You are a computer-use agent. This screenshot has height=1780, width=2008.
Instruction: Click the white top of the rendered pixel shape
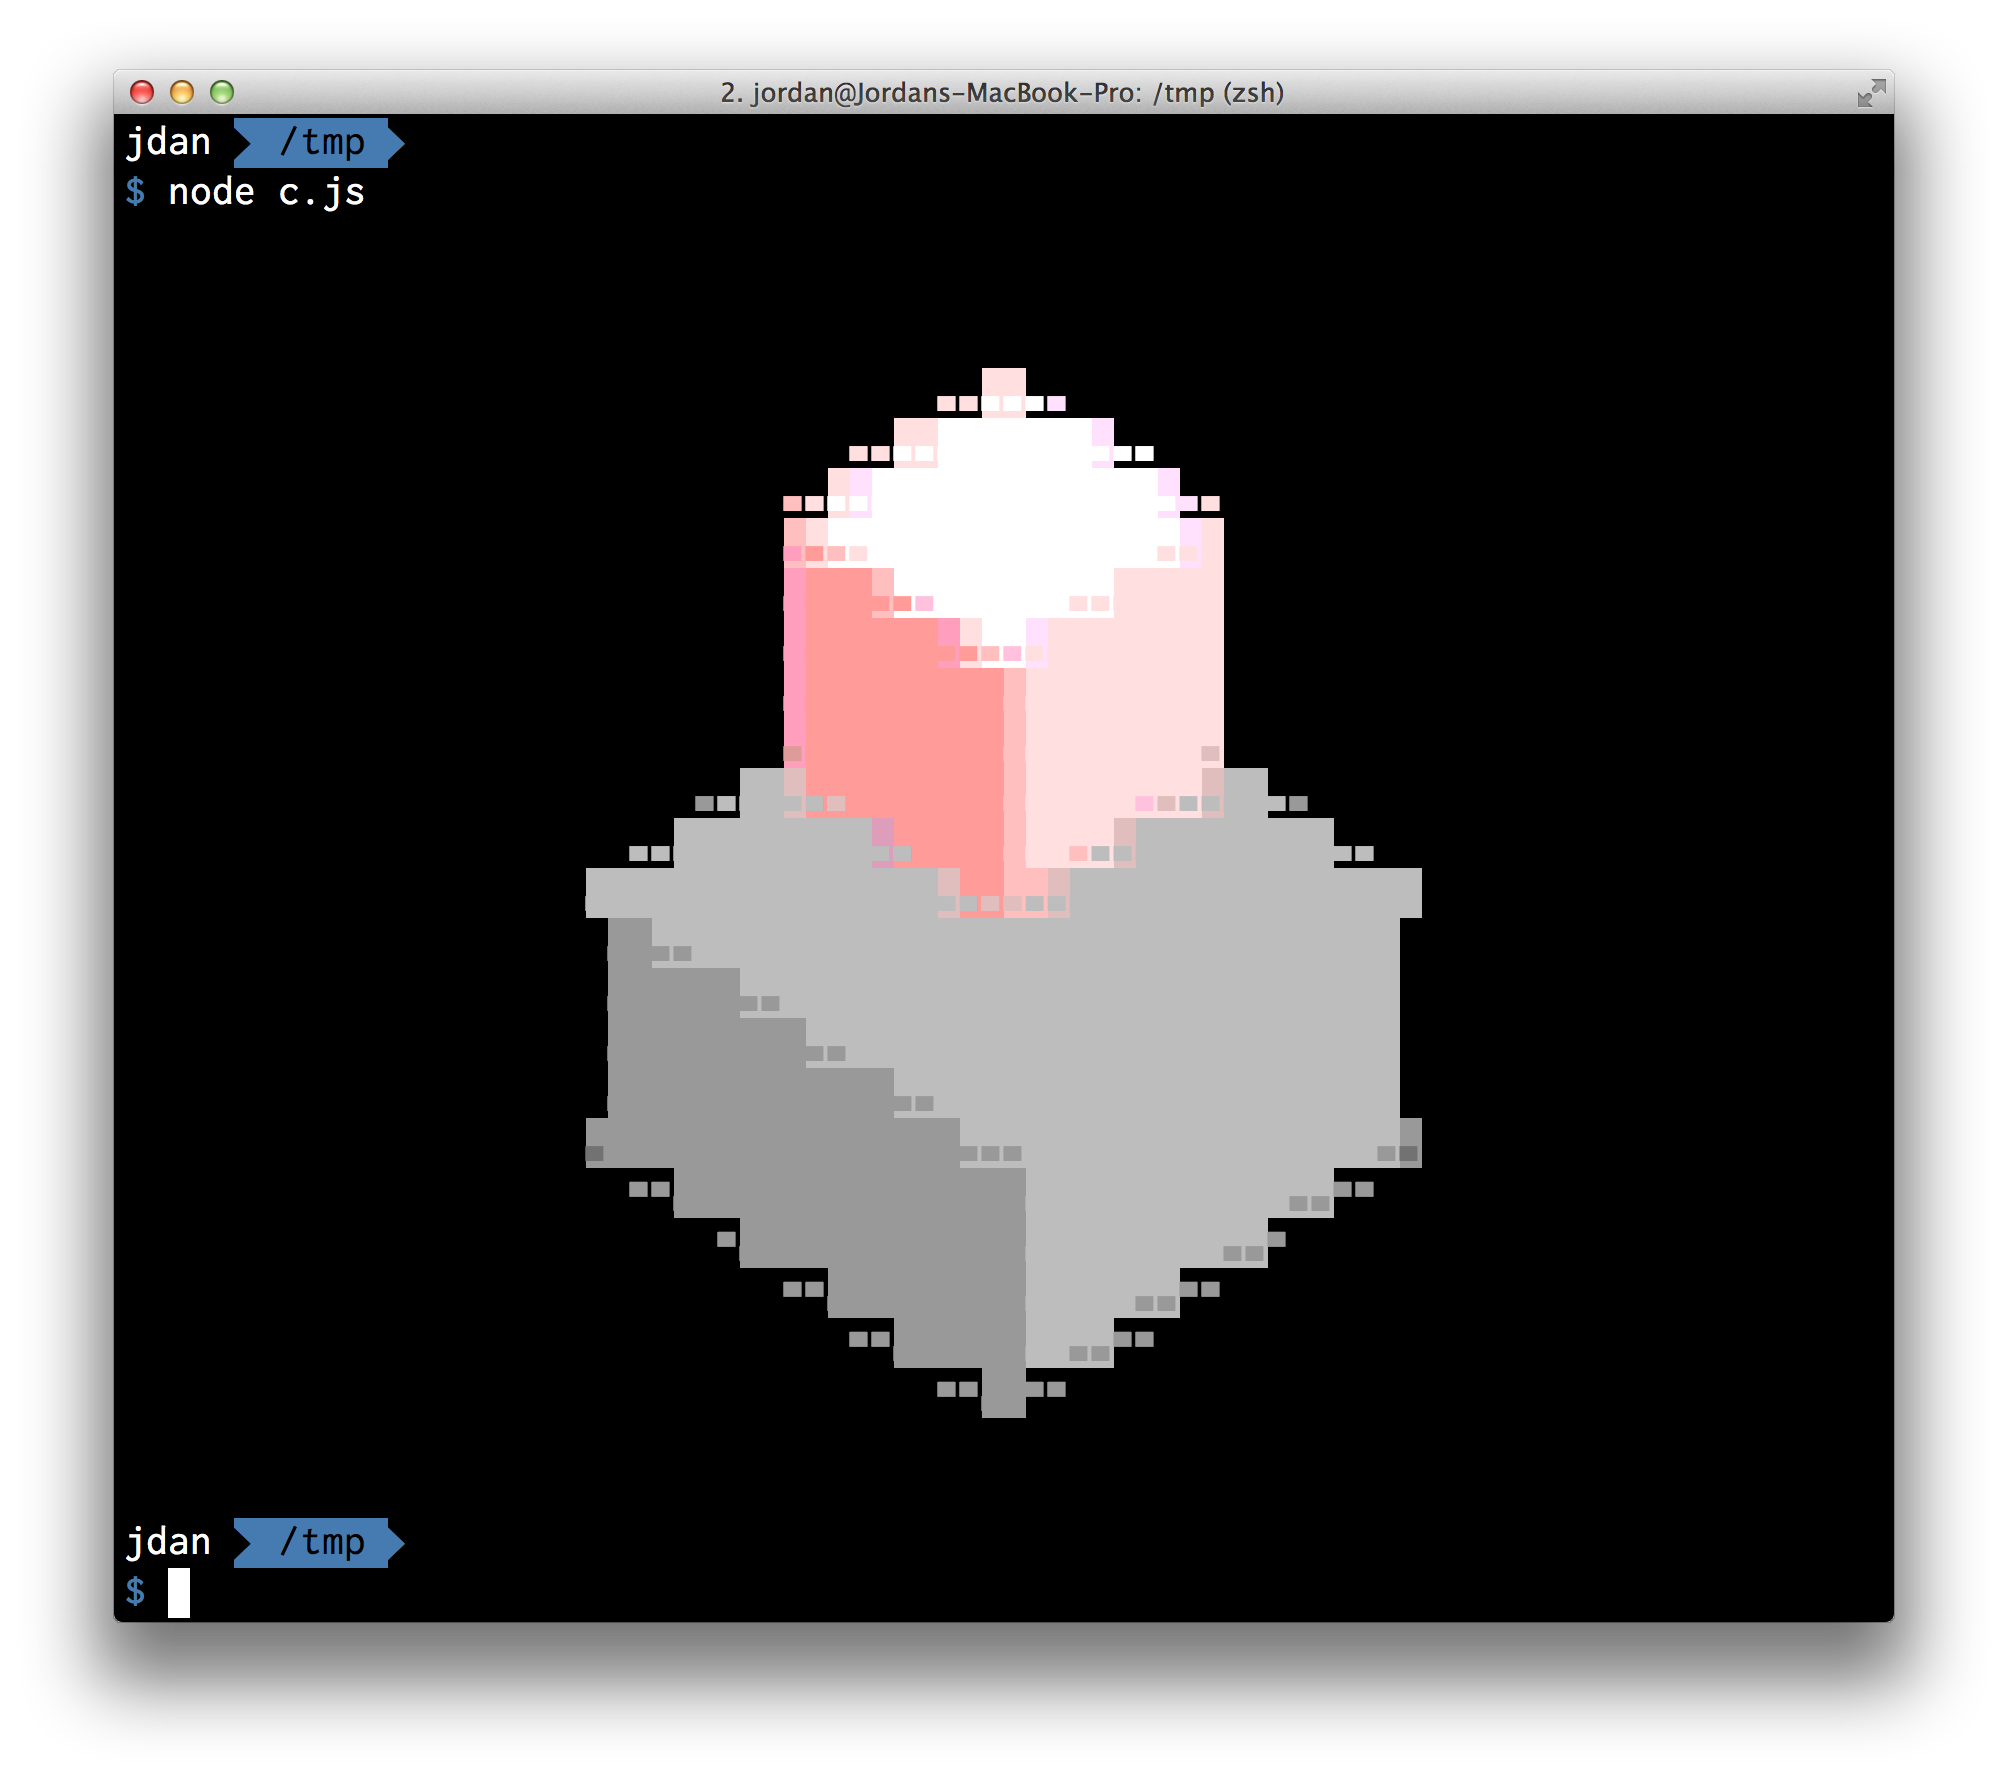click(1003, 520)
